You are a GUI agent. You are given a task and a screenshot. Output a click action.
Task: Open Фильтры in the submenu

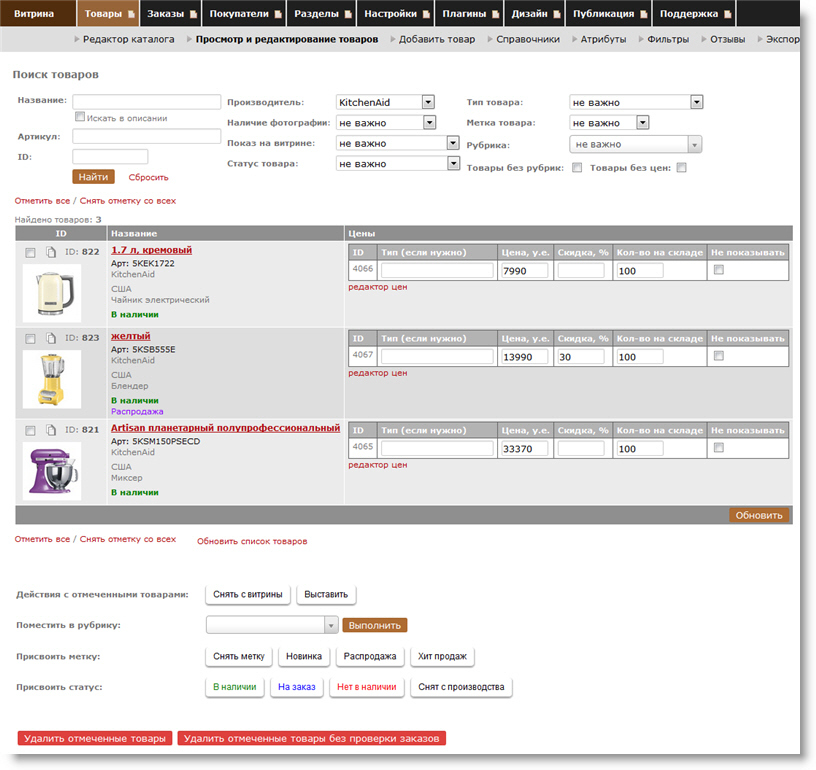click(668, 39)
